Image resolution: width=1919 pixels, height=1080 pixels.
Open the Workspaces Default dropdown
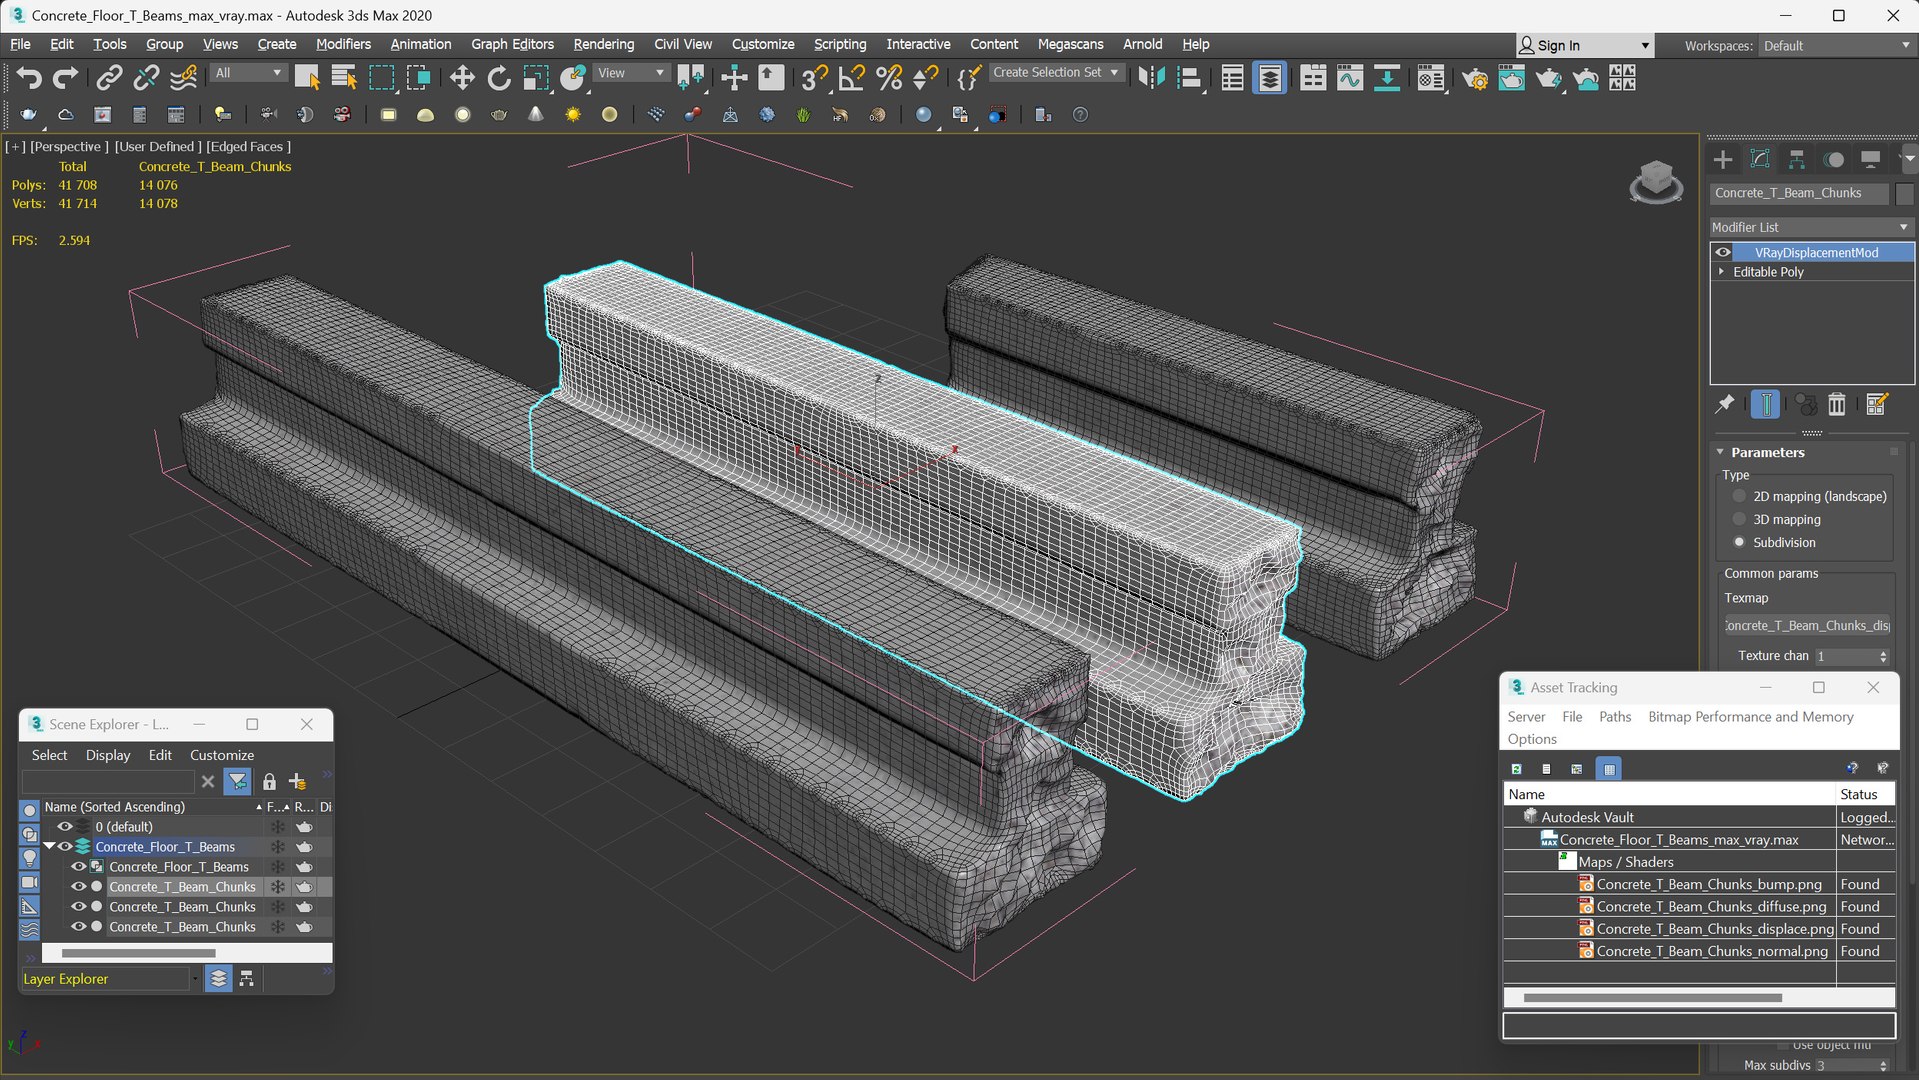pos(1836,46)
